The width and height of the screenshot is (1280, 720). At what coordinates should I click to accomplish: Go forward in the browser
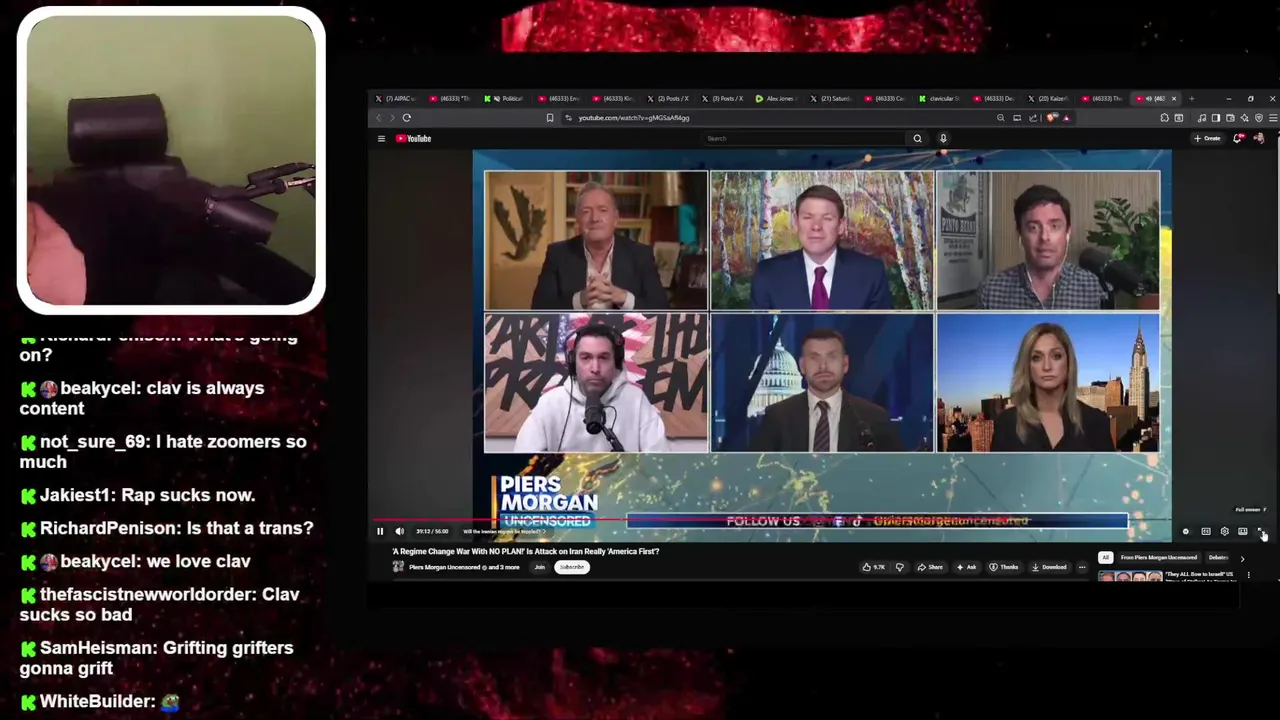click(x=392, y=117)
